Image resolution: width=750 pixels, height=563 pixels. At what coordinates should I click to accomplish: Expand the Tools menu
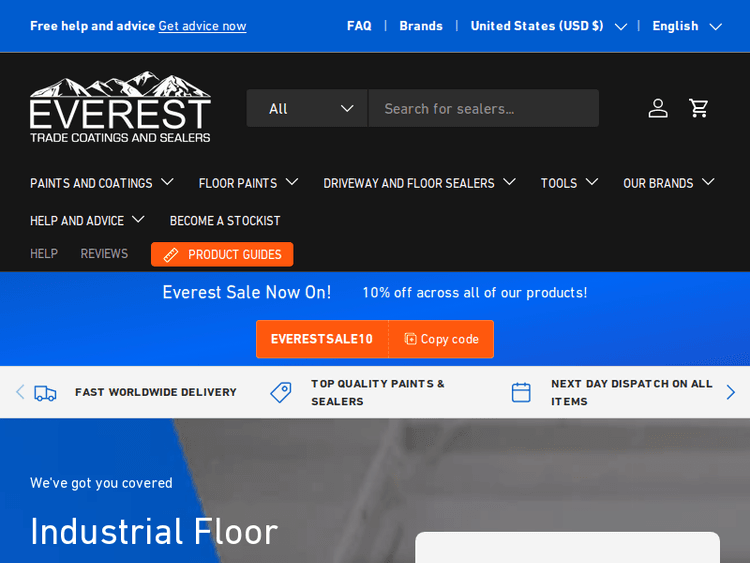click(569, 183)
